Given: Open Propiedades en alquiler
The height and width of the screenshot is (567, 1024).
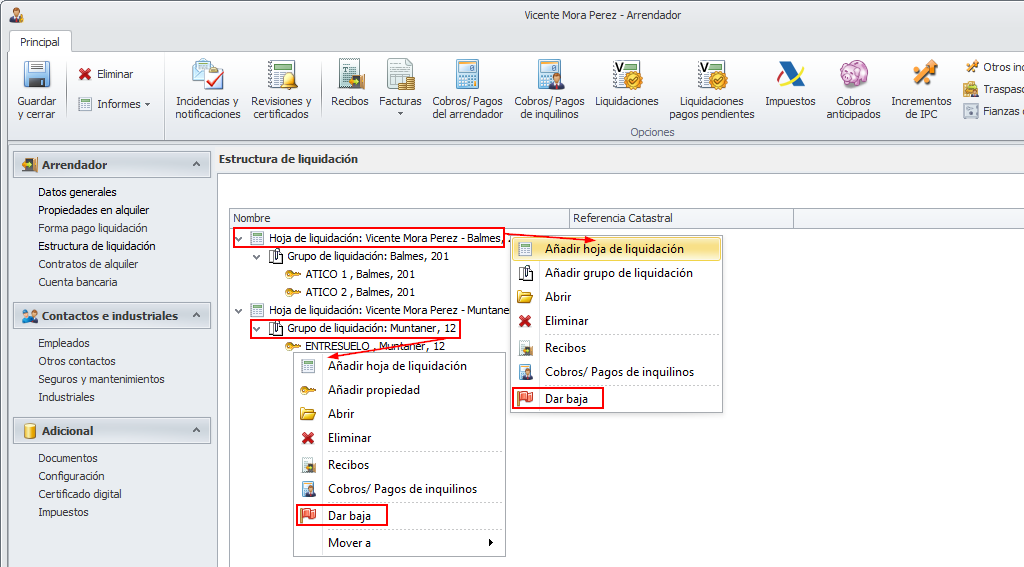Looking at the screenshot, I should click(93, 210).
